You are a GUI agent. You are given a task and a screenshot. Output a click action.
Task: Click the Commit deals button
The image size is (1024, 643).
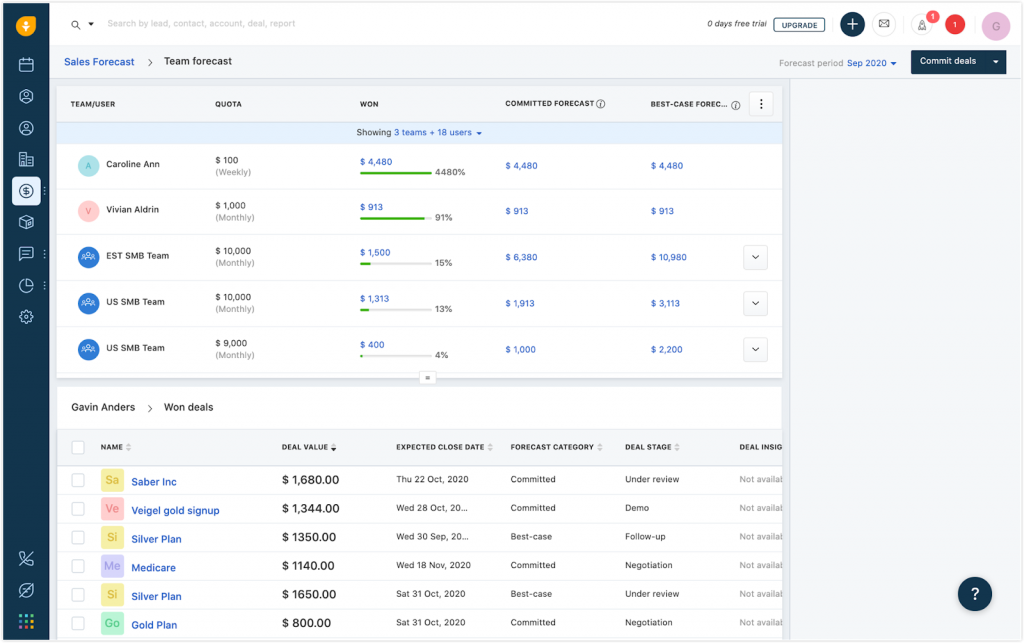[x=947, y=62]
